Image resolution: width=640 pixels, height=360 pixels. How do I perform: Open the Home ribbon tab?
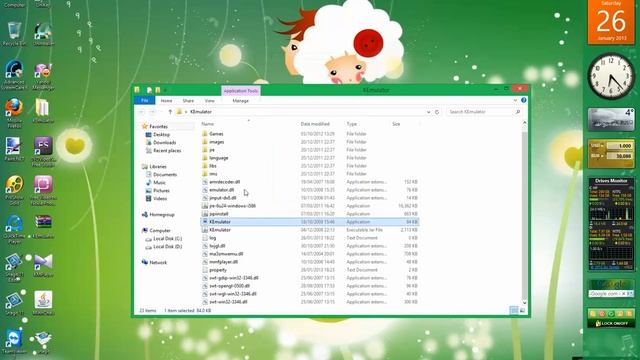coord(166,100)
